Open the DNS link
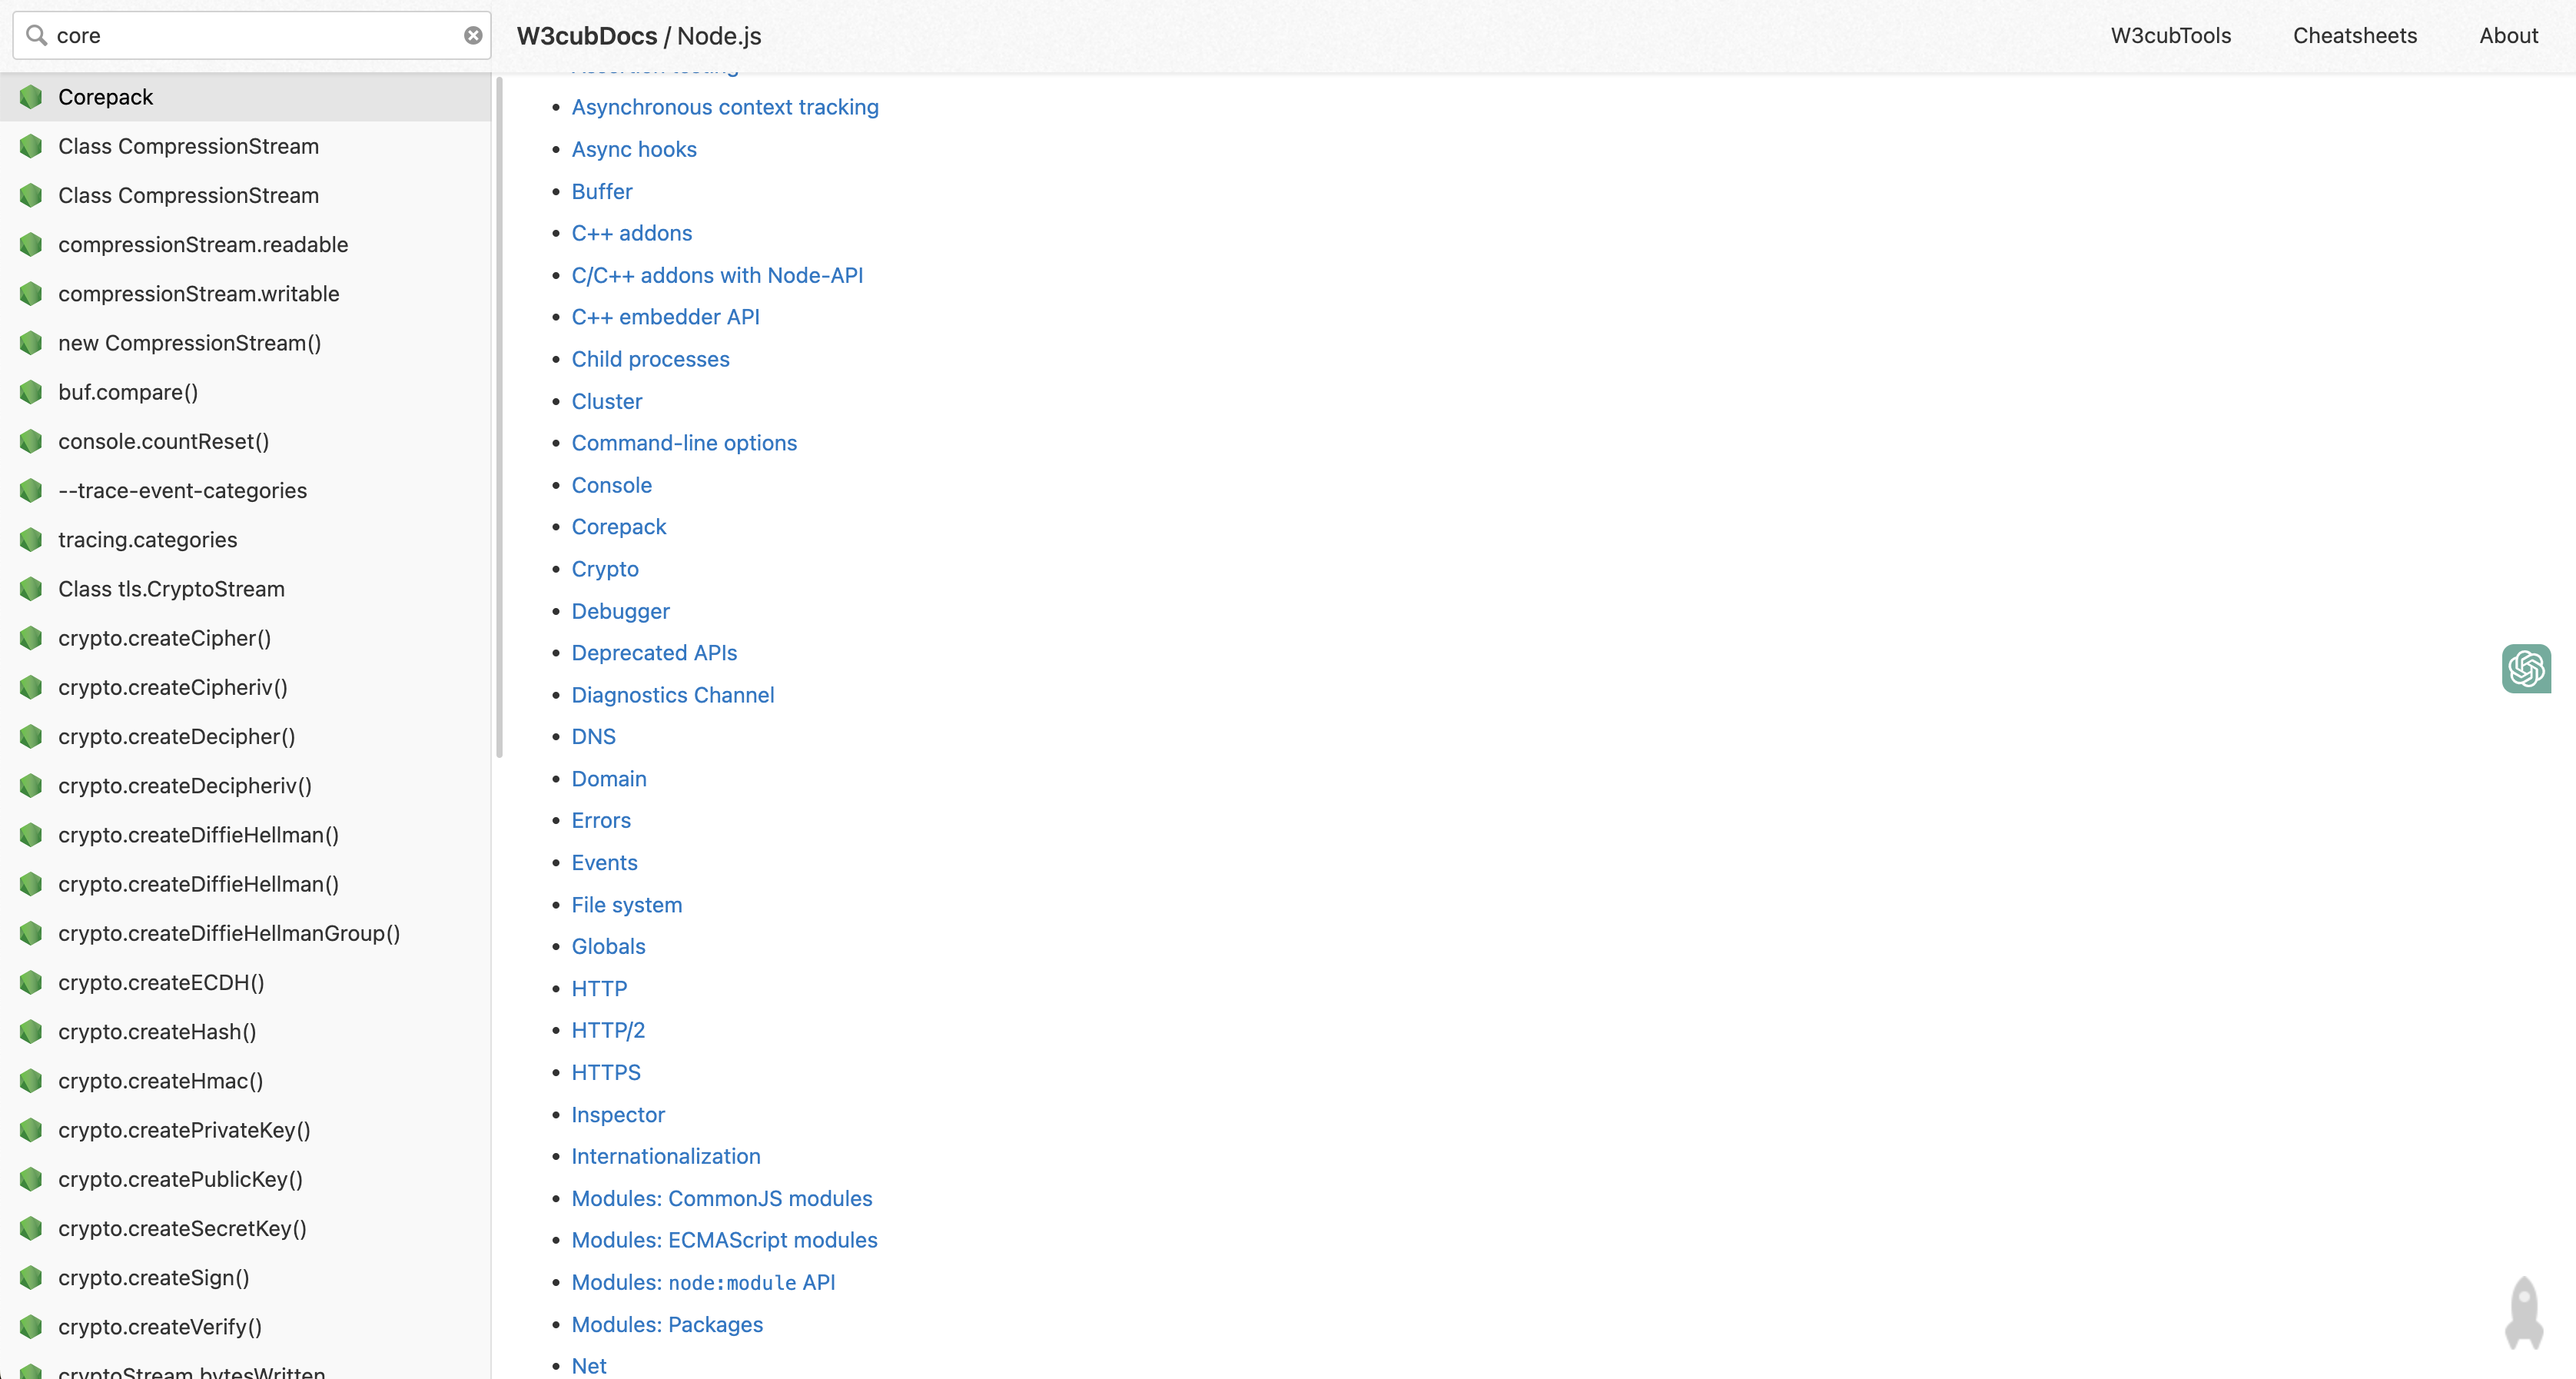Screen dimensions: 2576x1379 tap(593, 737)
